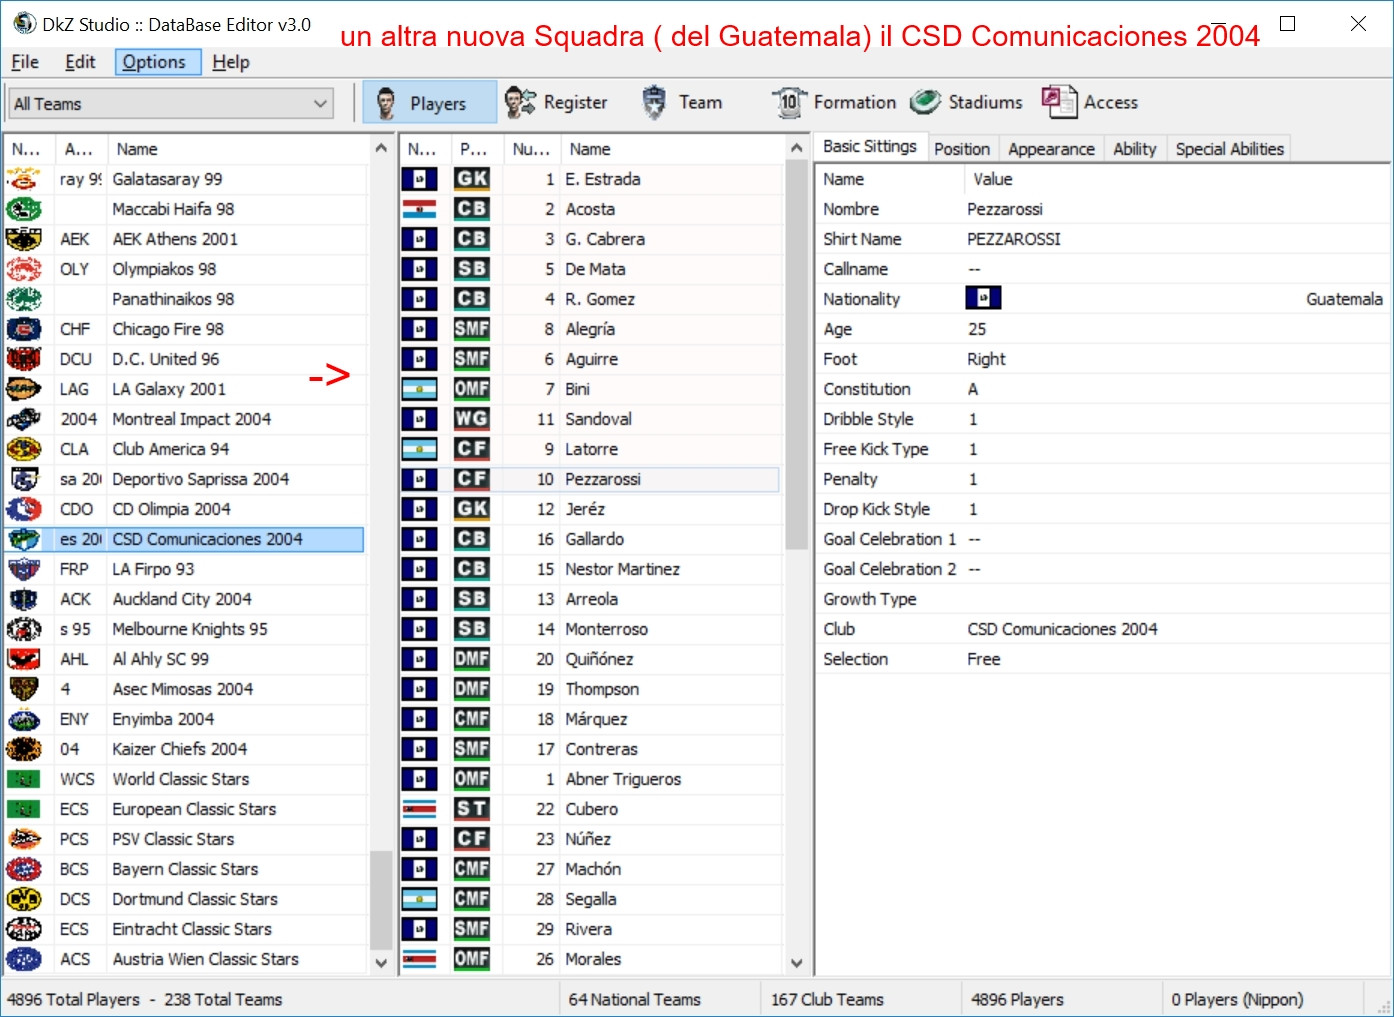Open the Formation section

[x=834, y=103]
